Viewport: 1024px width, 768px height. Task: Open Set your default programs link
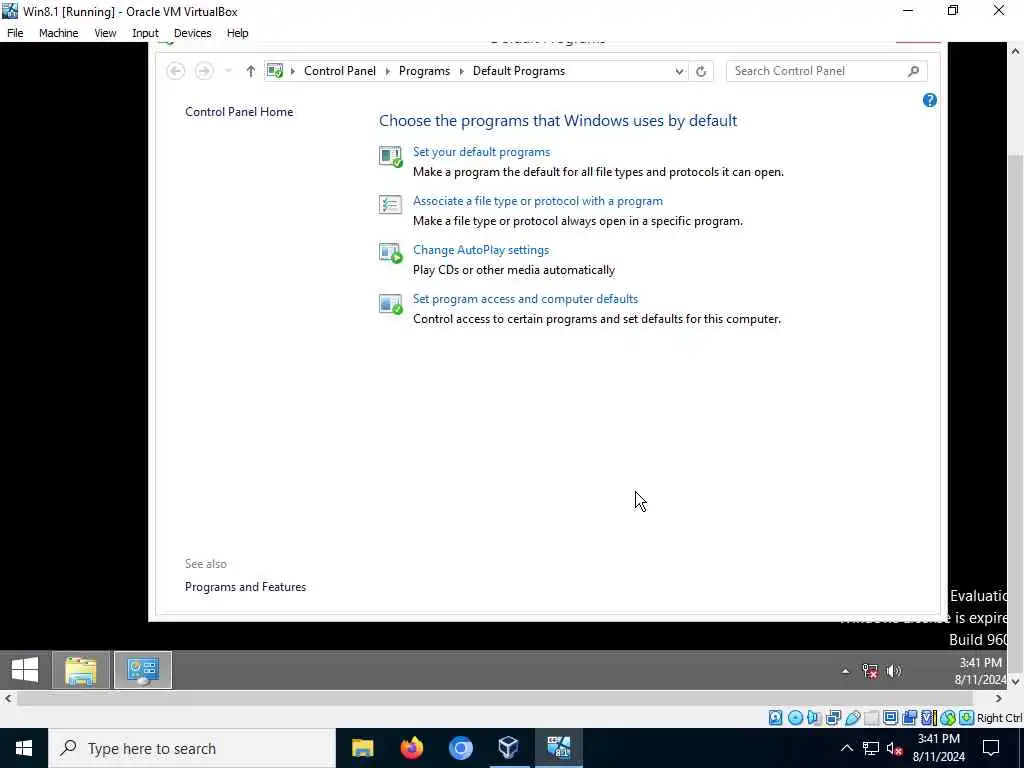[x=481, y=152]
